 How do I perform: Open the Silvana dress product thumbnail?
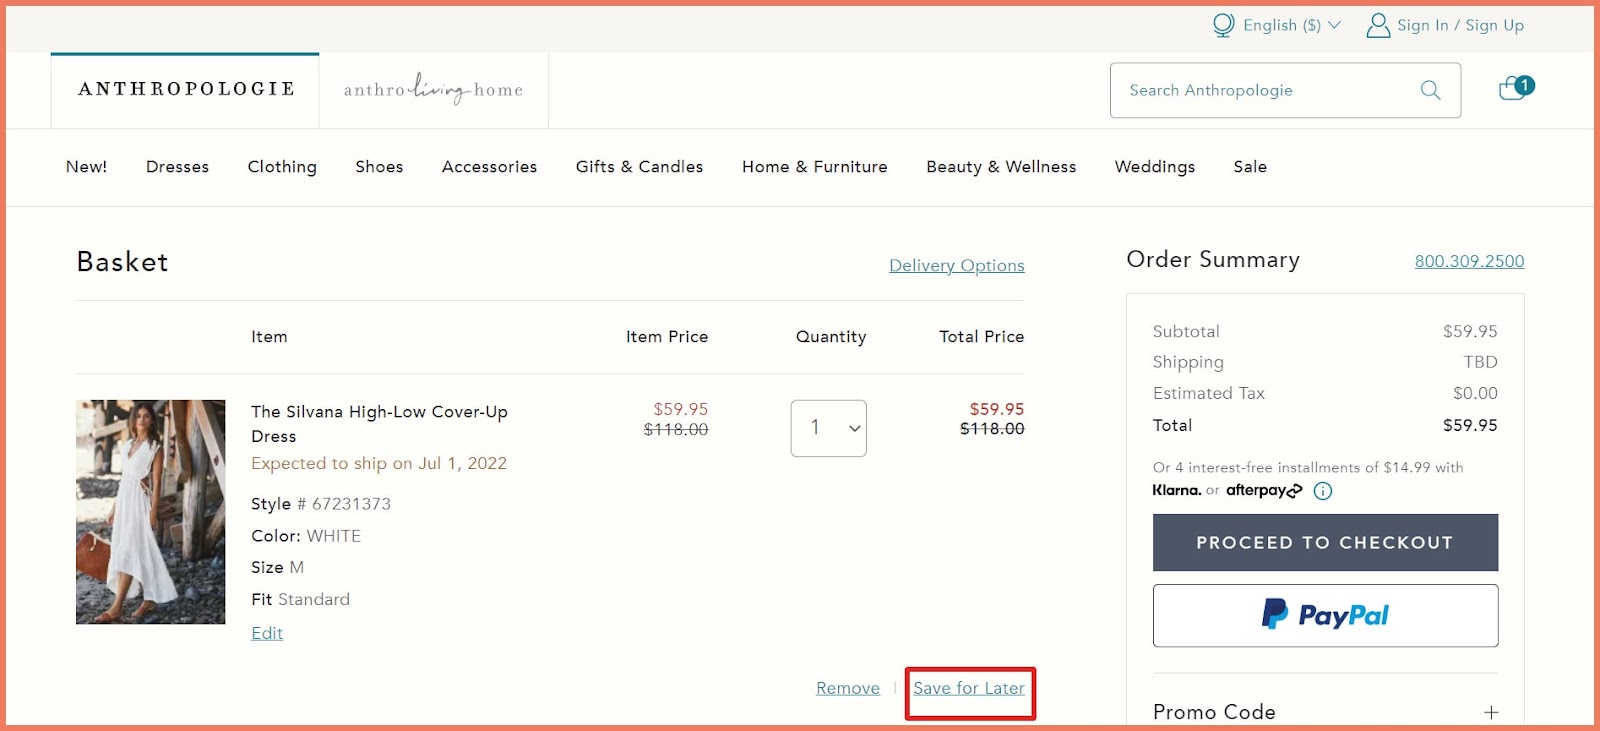pyautogui.click(x=151, y=512)
